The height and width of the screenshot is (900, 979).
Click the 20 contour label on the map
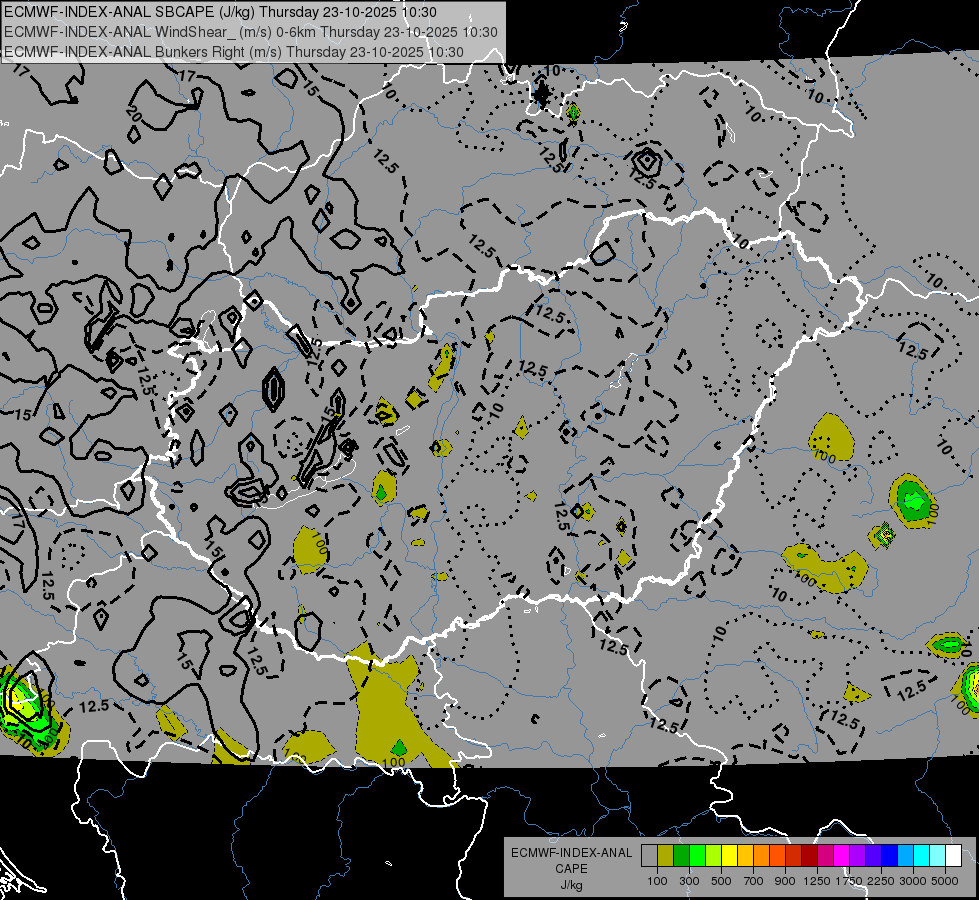[132, 114]
